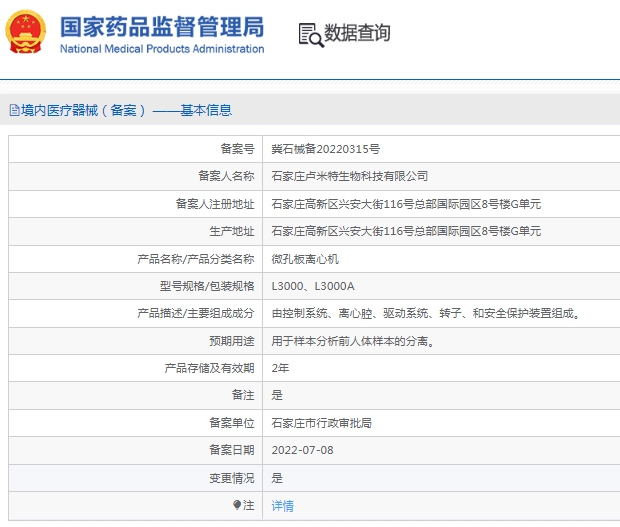This screenshot has width=620, height=527.
Task: Select product name 微孔板离心机
Action: [305, 259]
